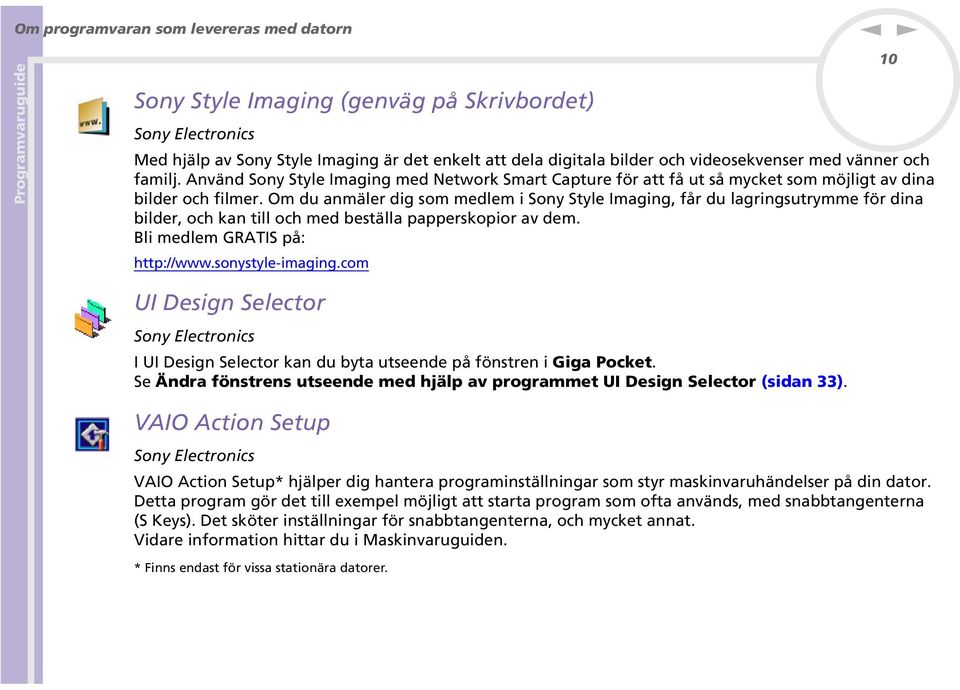Click the header 'Om programvaran som levereras med datorn'
Image resolution: width=960 pixels, height=690 pixels.
(183, 29)
